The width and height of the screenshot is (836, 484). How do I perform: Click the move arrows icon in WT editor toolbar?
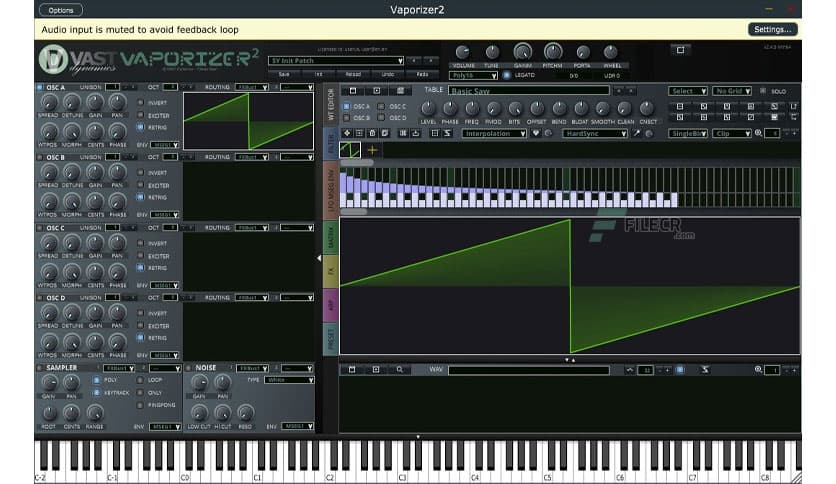[347, 133]
